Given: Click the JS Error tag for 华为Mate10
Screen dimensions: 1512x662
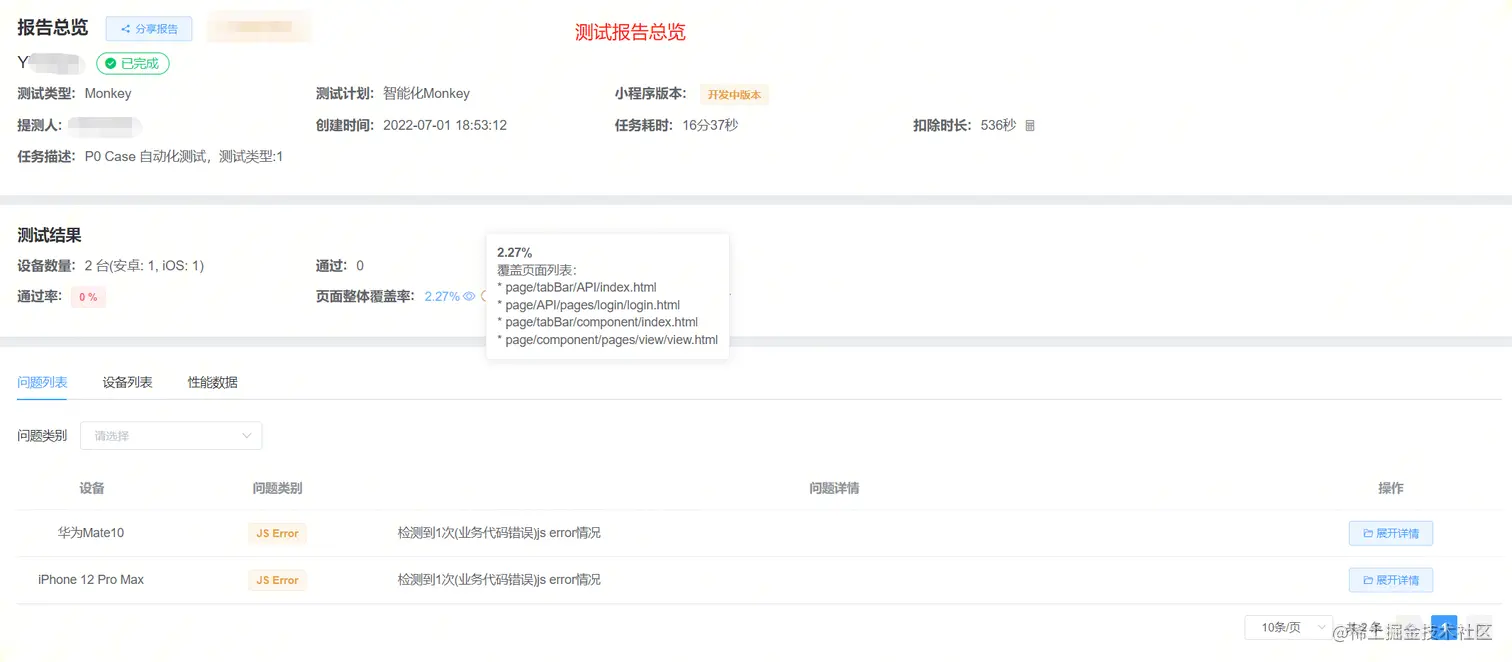Looking at the screenshot, I should [x=277, y=533].
